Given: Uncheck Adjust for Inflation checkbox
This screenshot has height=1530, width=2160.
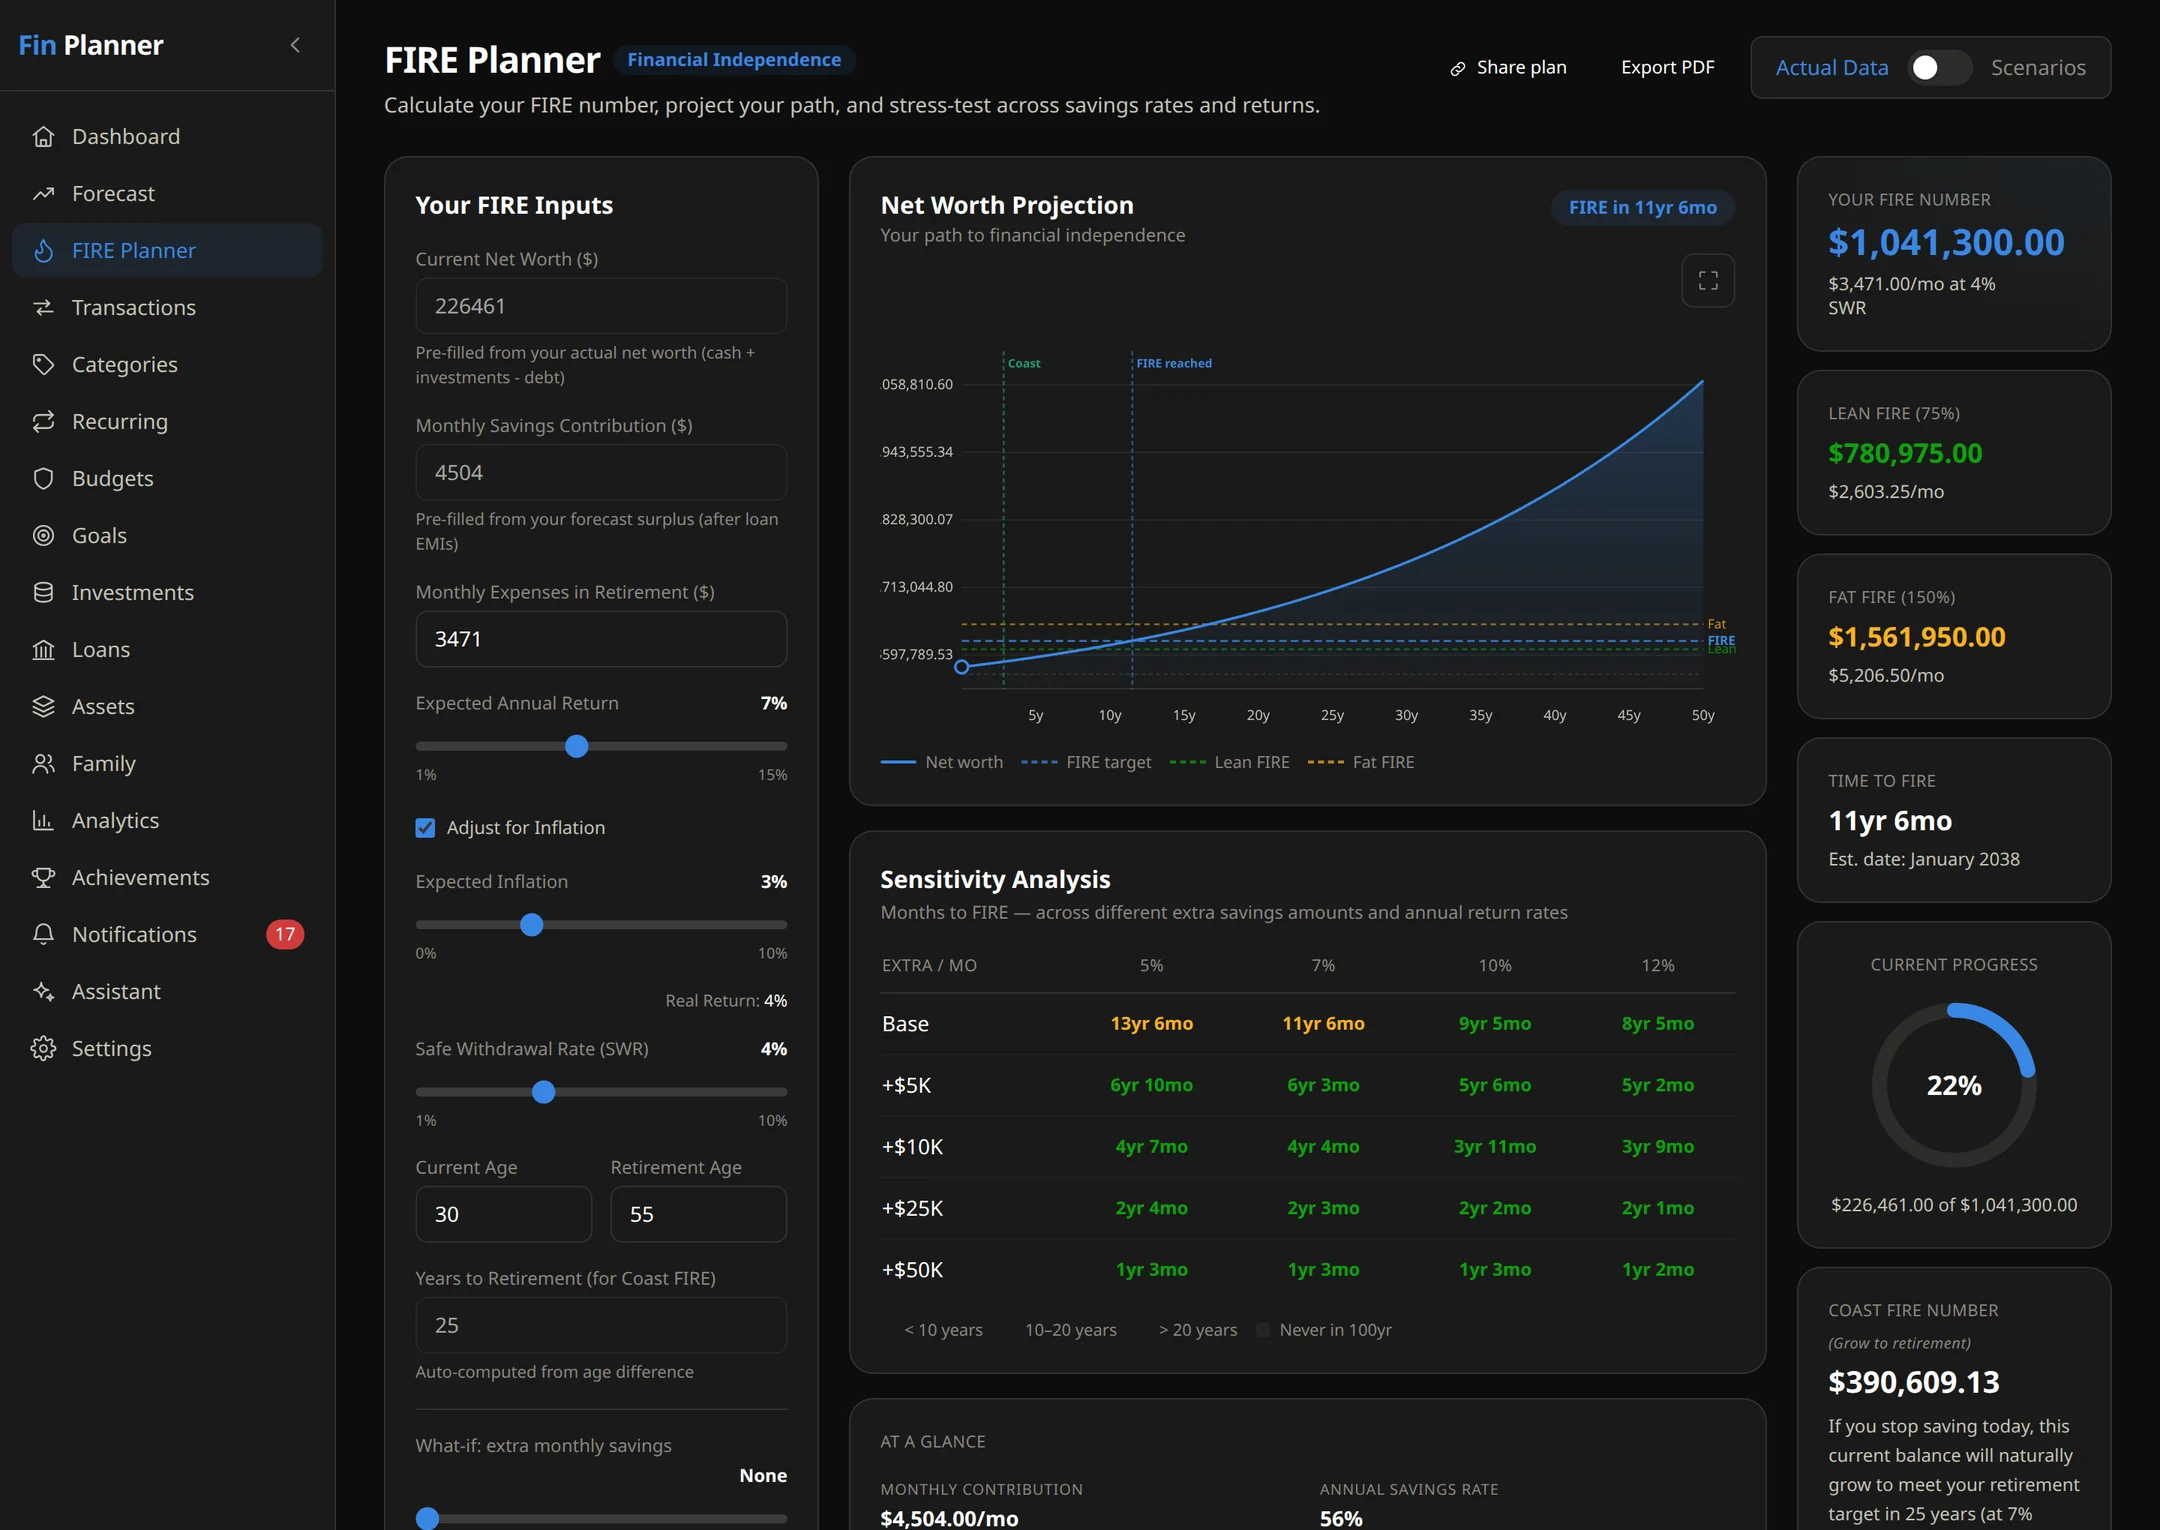Looking at the screenshot, I should pyautogui.click(x=425, y=828).
